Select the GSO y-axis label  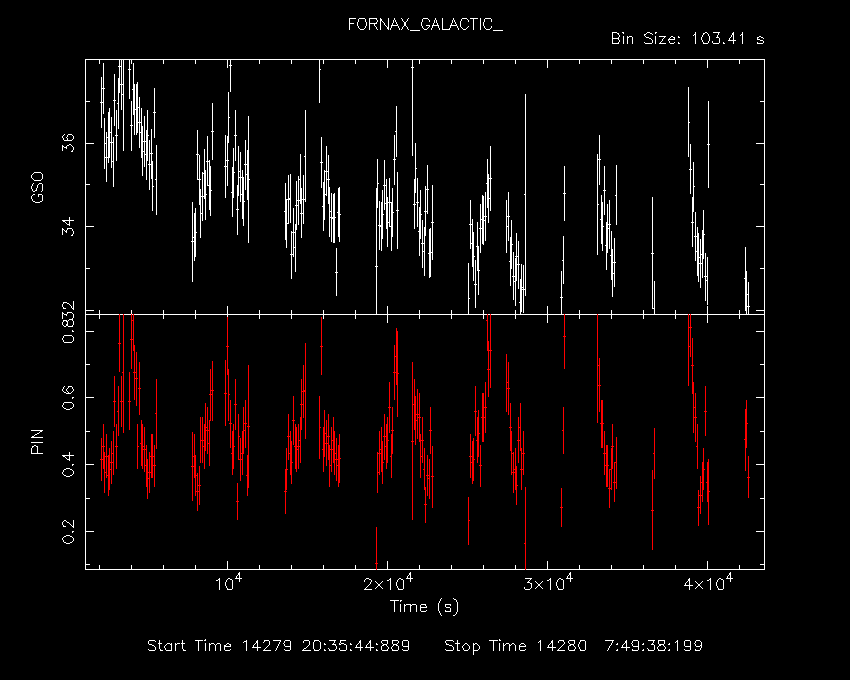37,188
